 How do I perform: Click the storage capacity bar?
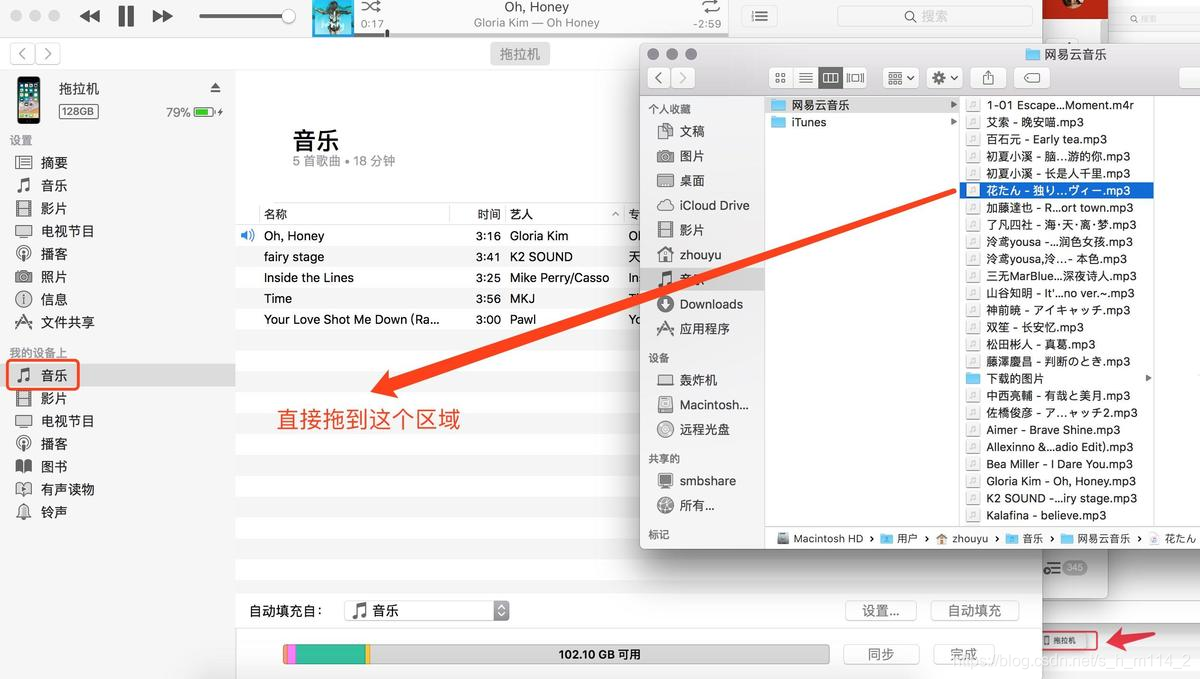coord(556,654)
